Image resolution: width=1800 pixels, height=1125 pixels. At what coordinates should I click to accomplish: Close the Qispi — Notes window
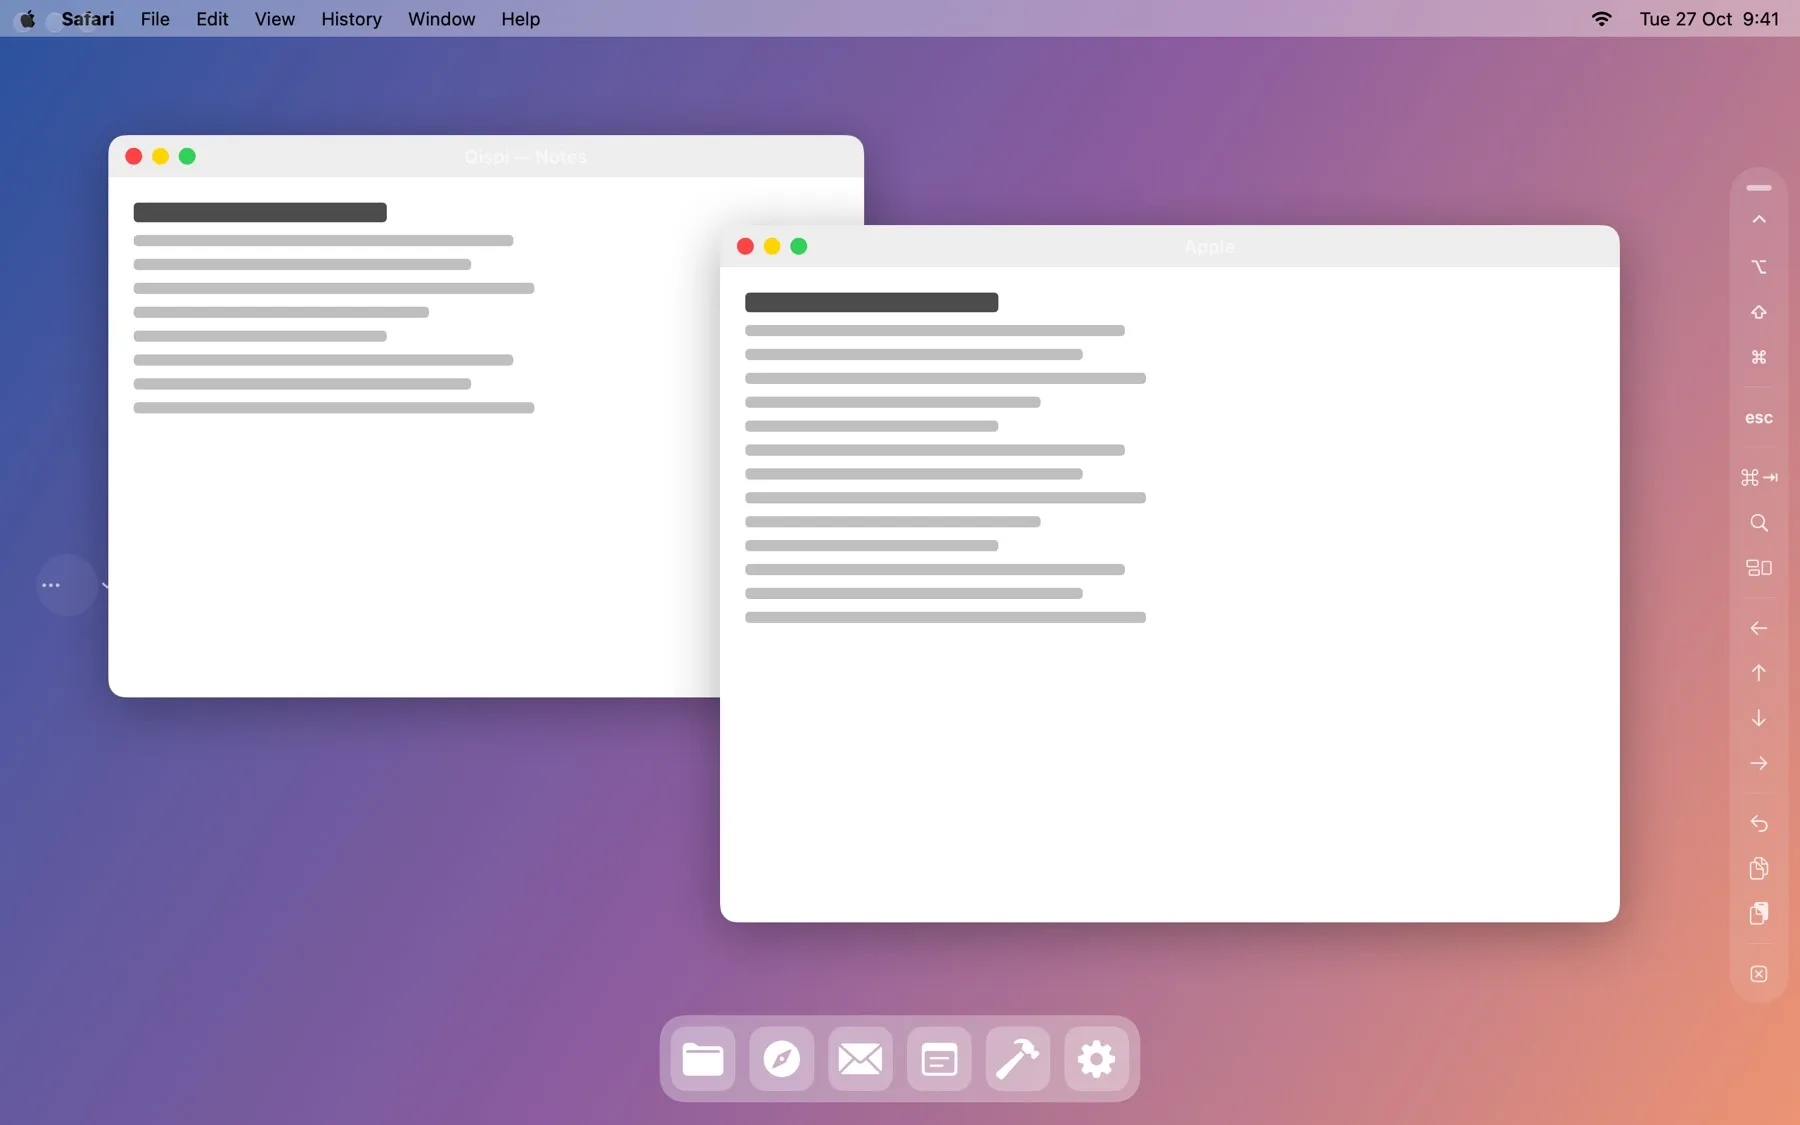coord(133,156)
